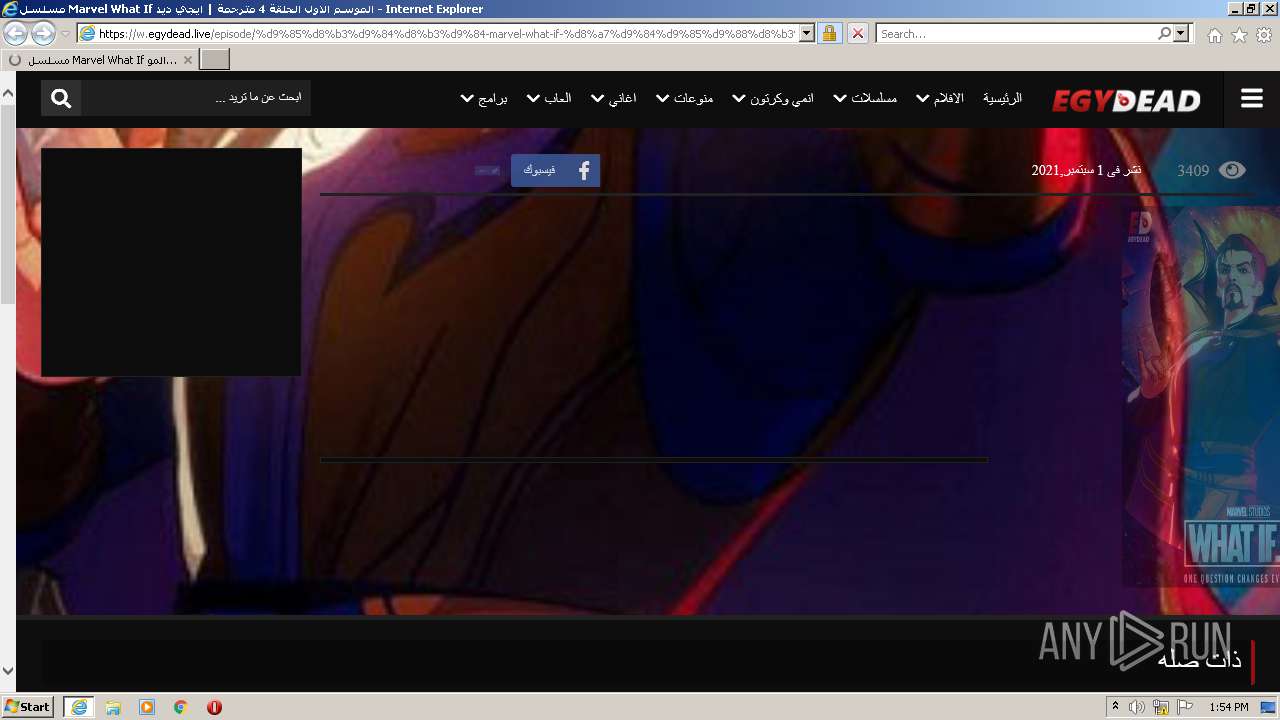Go back with the browser Back arrow
This screenshot has width=1280, height=720.
(x=16, y=33)
